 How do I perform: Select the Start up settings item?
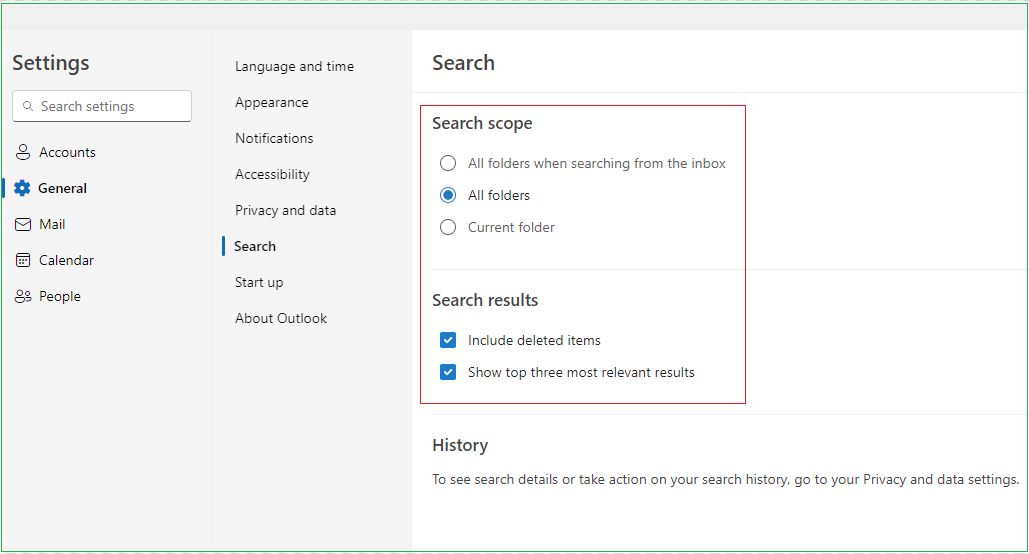(259, 283)
